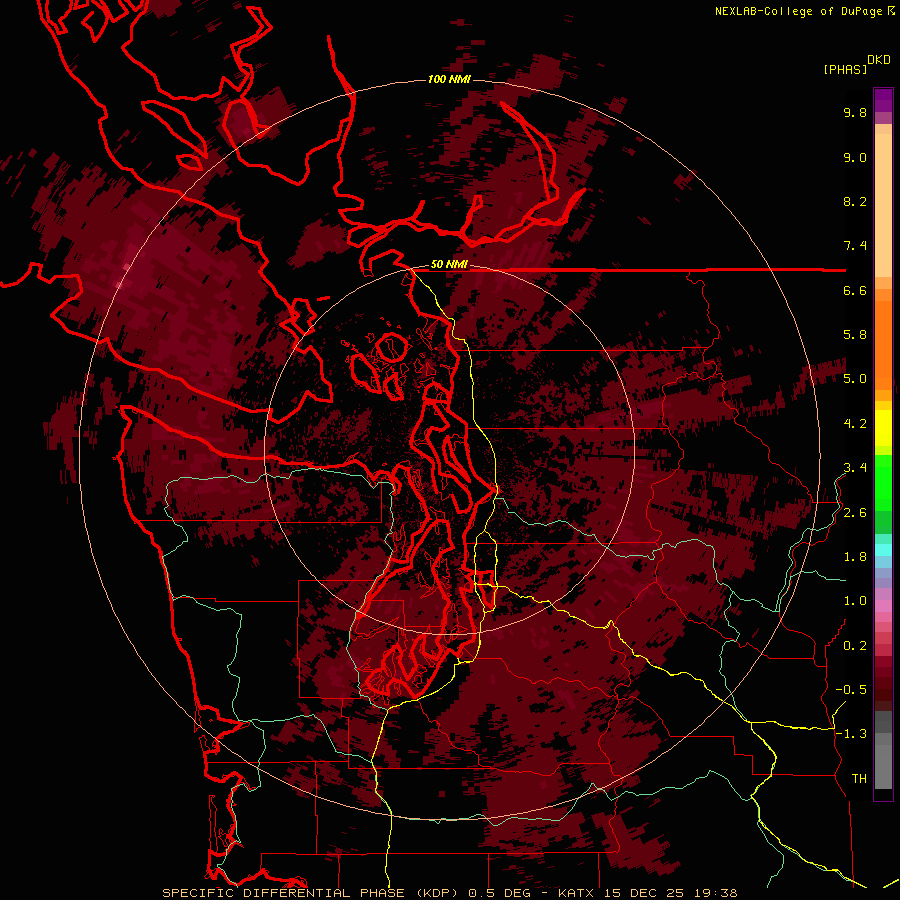Click the yellow band of the color bar

pyautogui.click(x=883, y=428)
